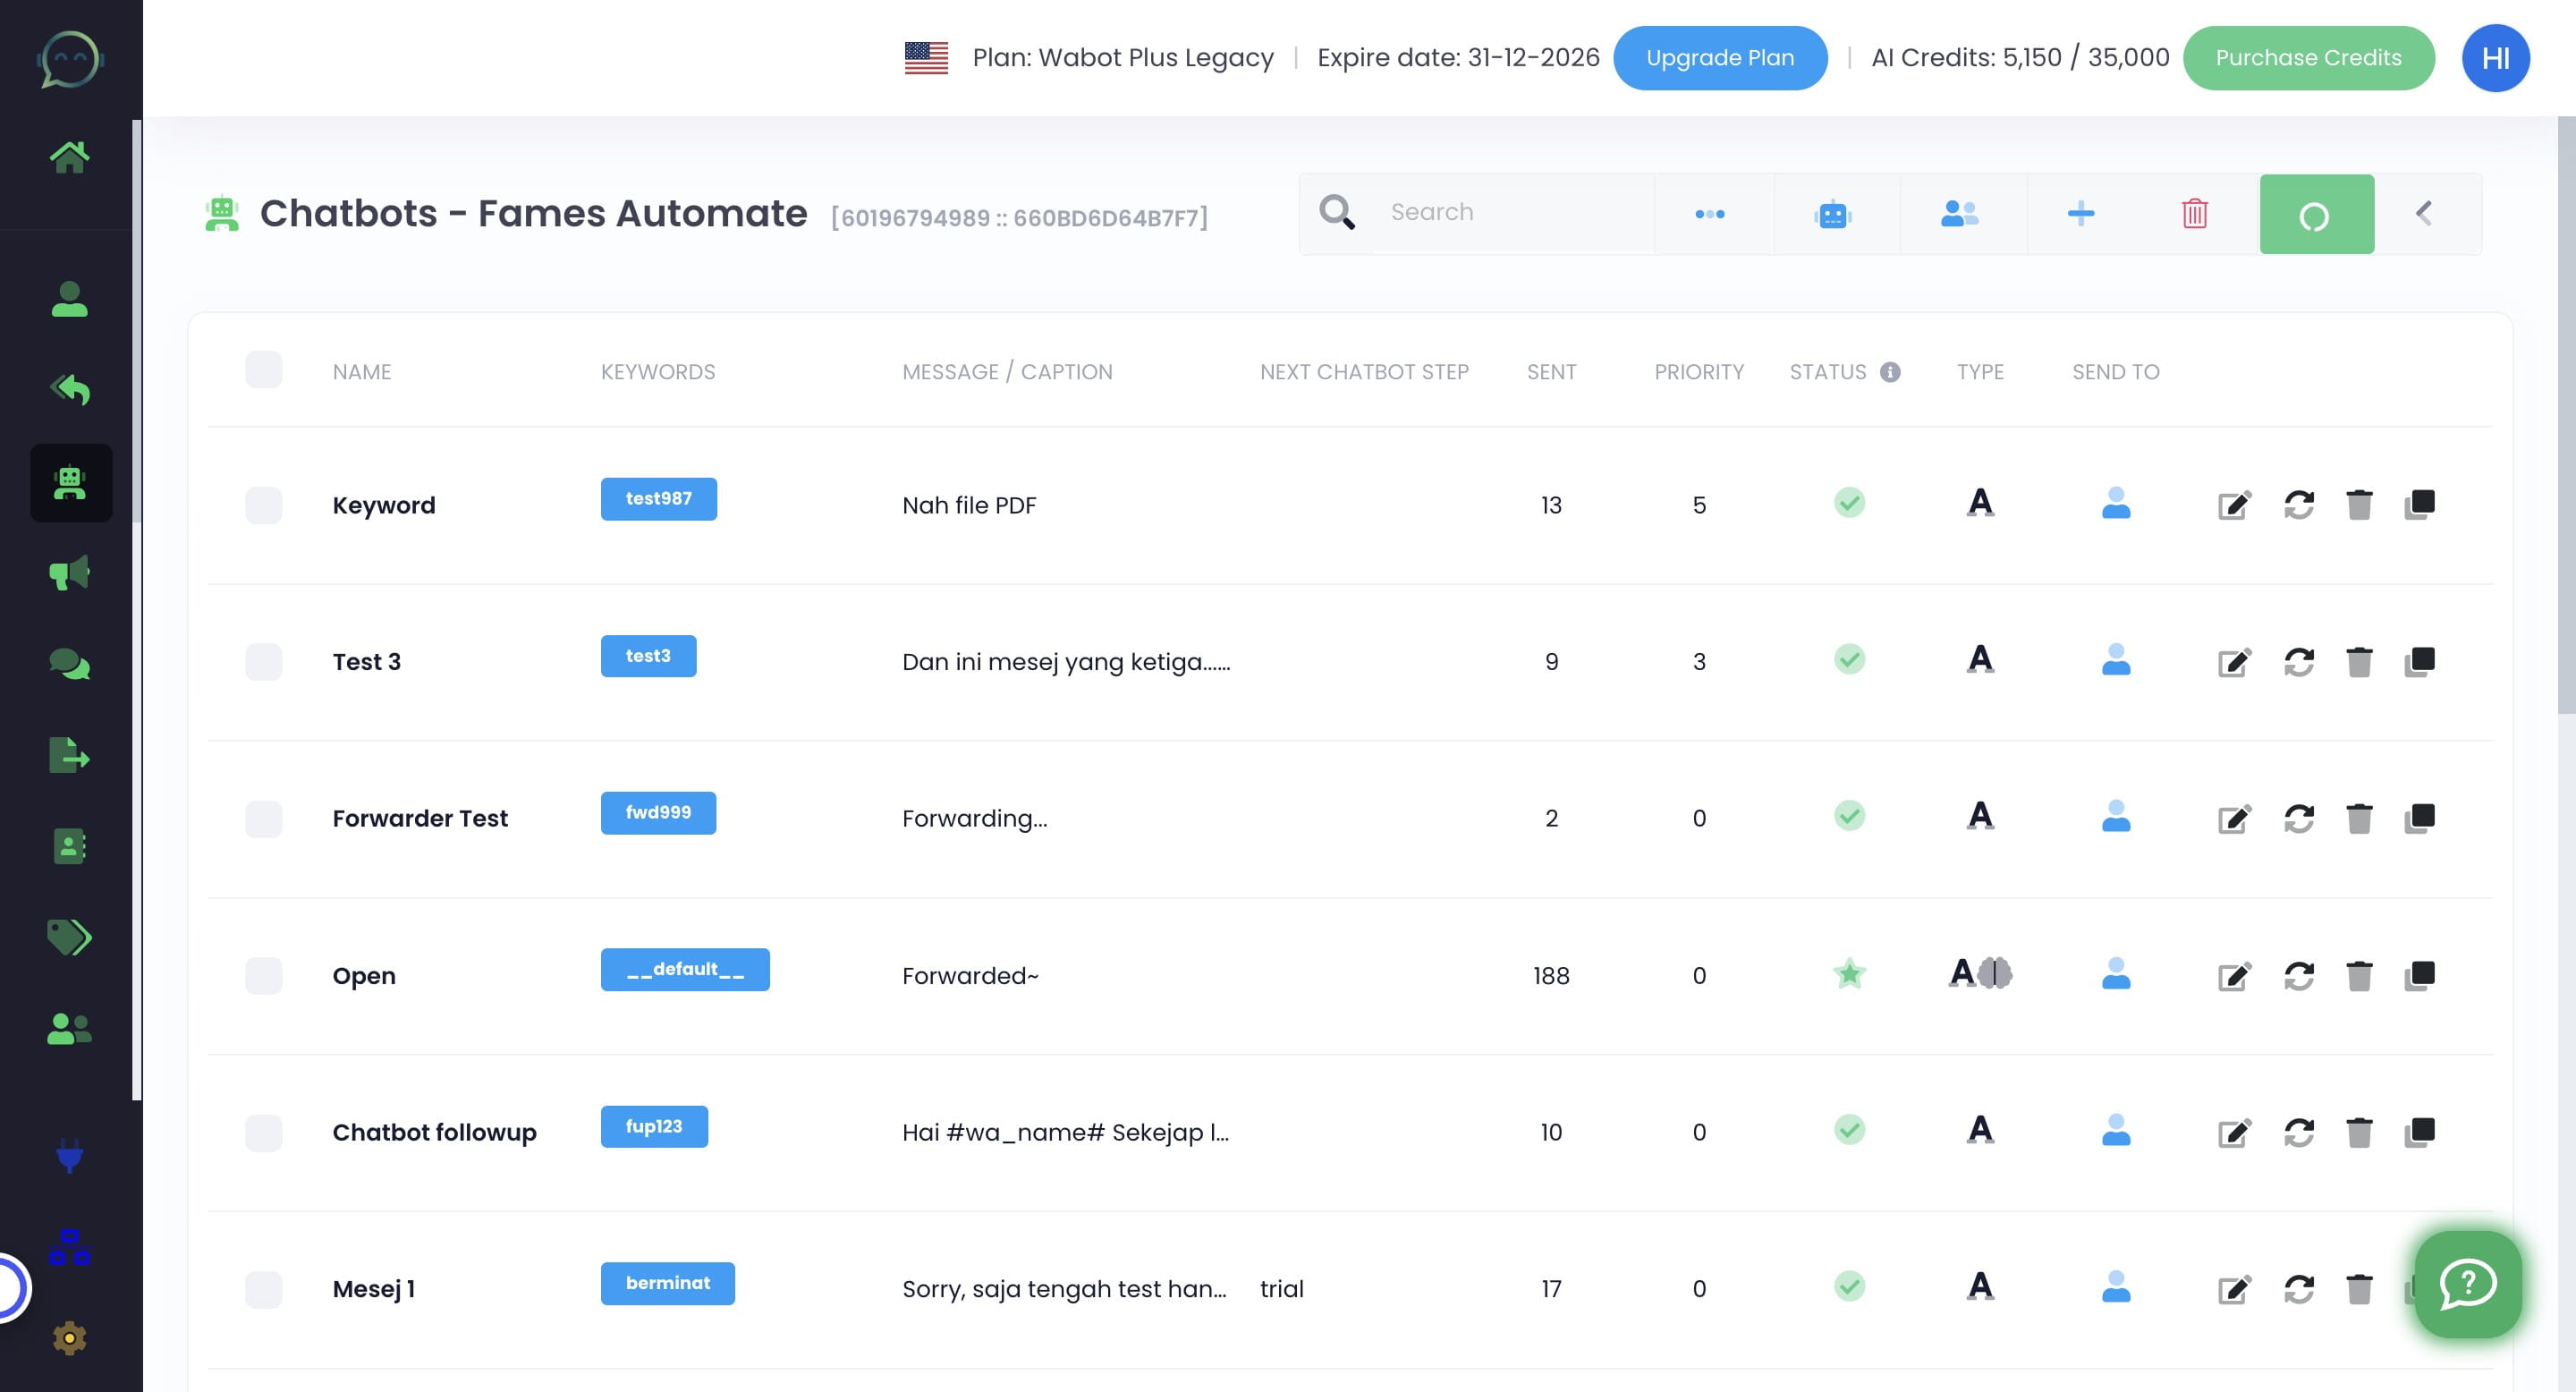Screen dimensions: 2576x1392
Task: Collapse the toolbar with left chevron
Action: [2424, 213]
